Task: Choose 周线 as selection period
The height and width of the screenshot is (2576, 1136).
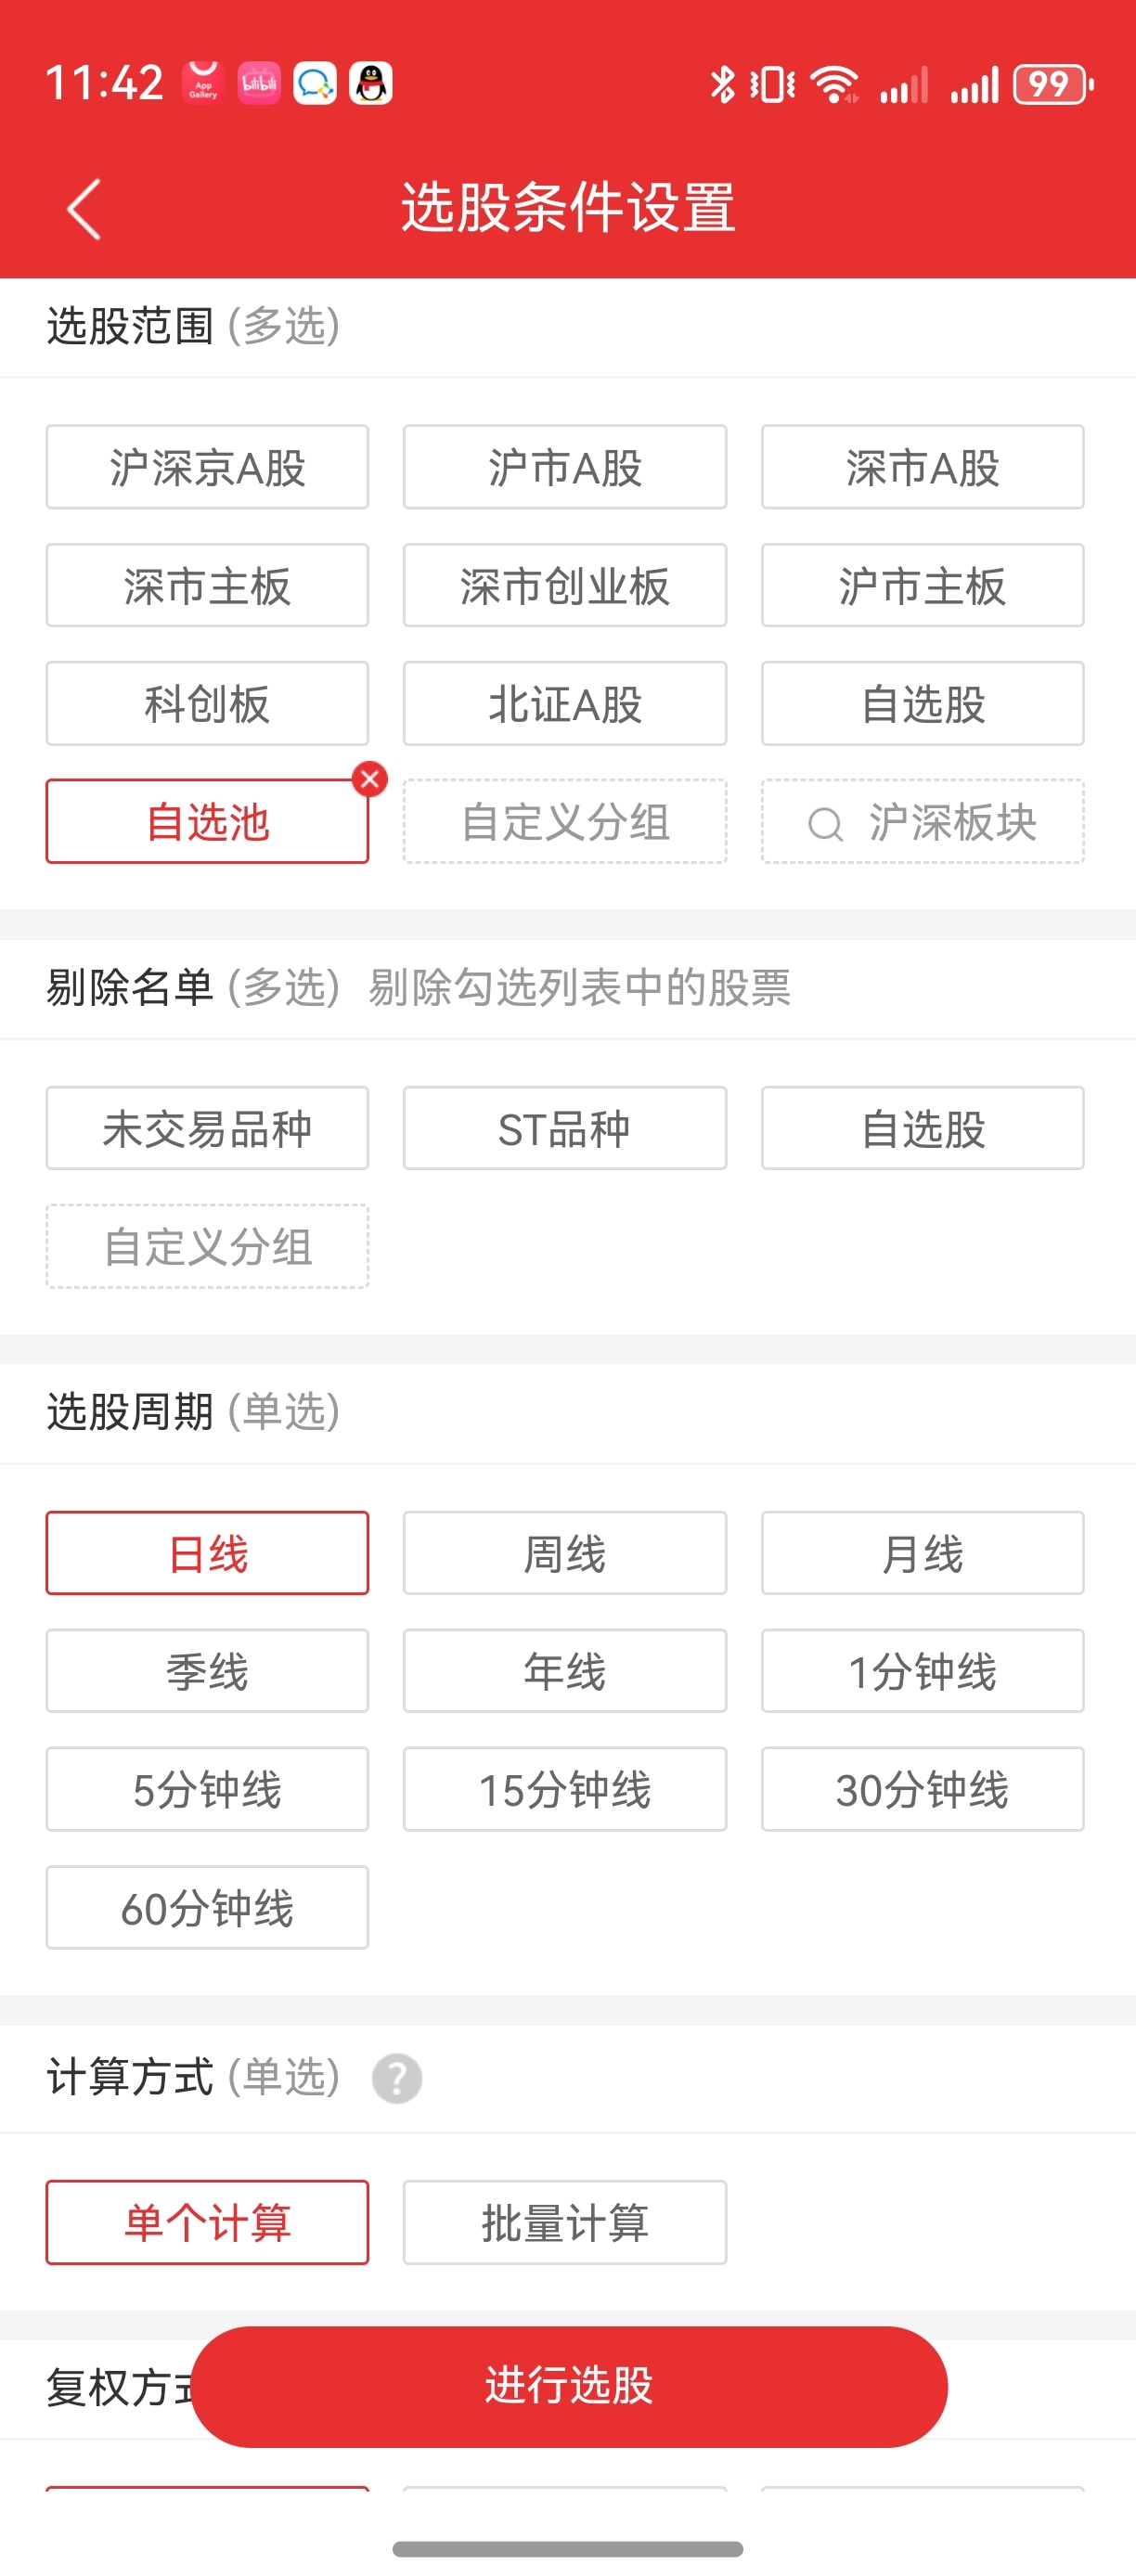Action: tap(564, 1553)
